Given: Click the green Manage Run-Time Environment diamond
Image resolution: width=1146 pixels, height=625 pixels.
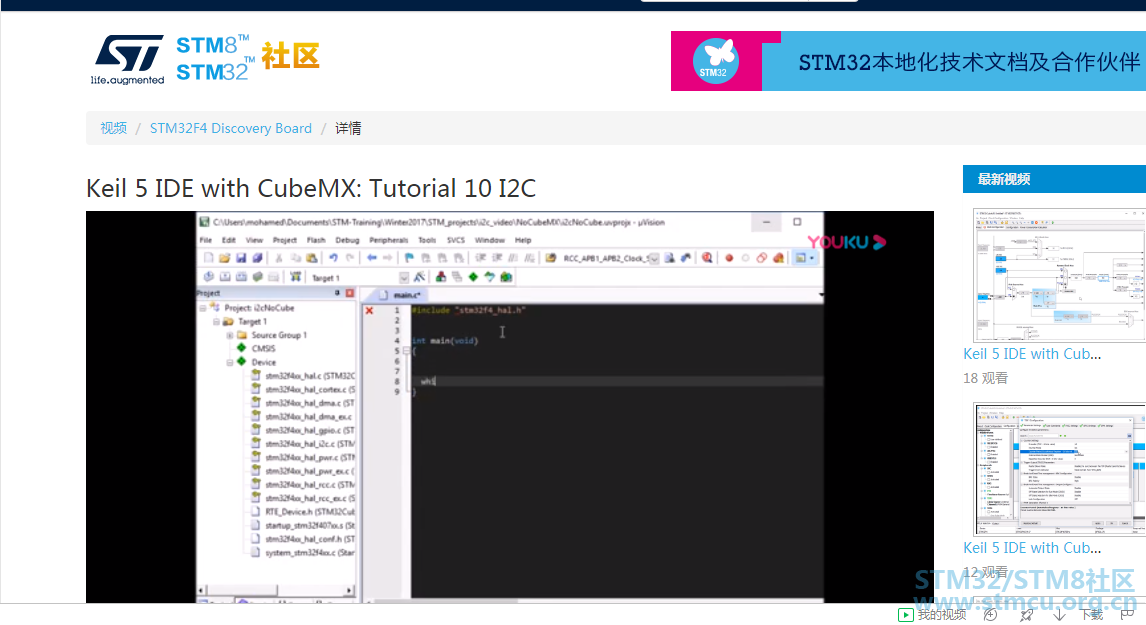Looking at the screenshot, I should [x=473, y=277].
